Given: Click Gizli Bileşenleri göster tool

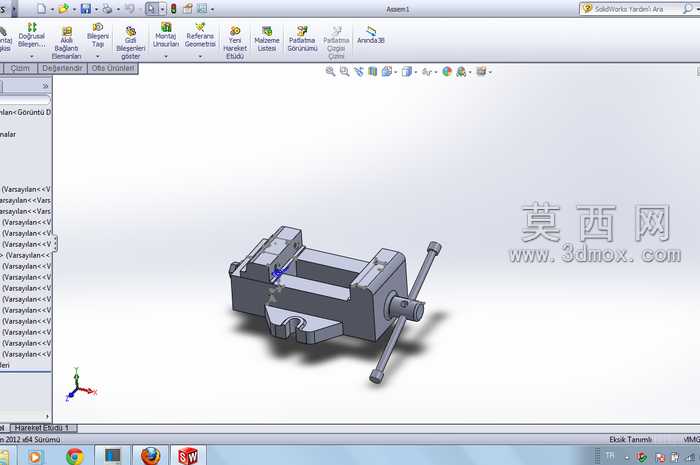Looking at the screenshot, I should tap(130, 43).
